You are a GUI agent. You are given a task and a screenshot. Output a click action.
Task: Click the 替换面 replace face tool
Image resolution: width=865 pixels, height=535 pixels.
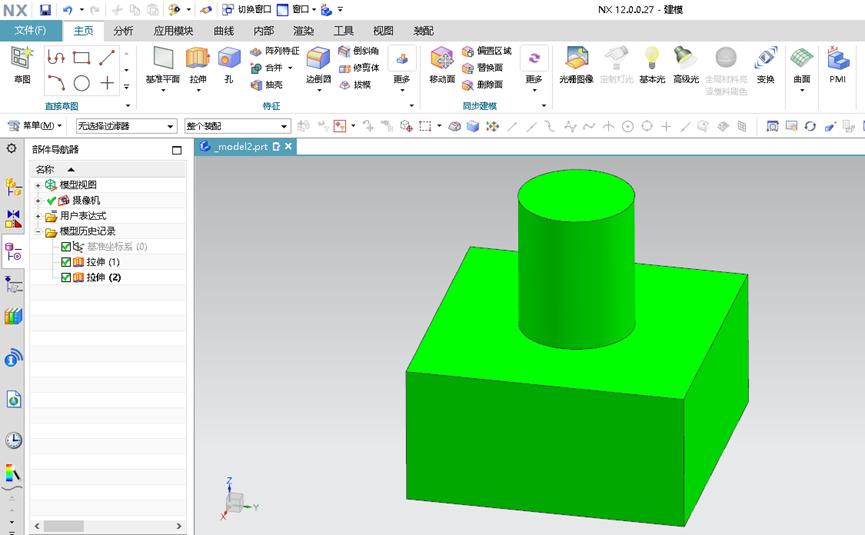(483, 68)
